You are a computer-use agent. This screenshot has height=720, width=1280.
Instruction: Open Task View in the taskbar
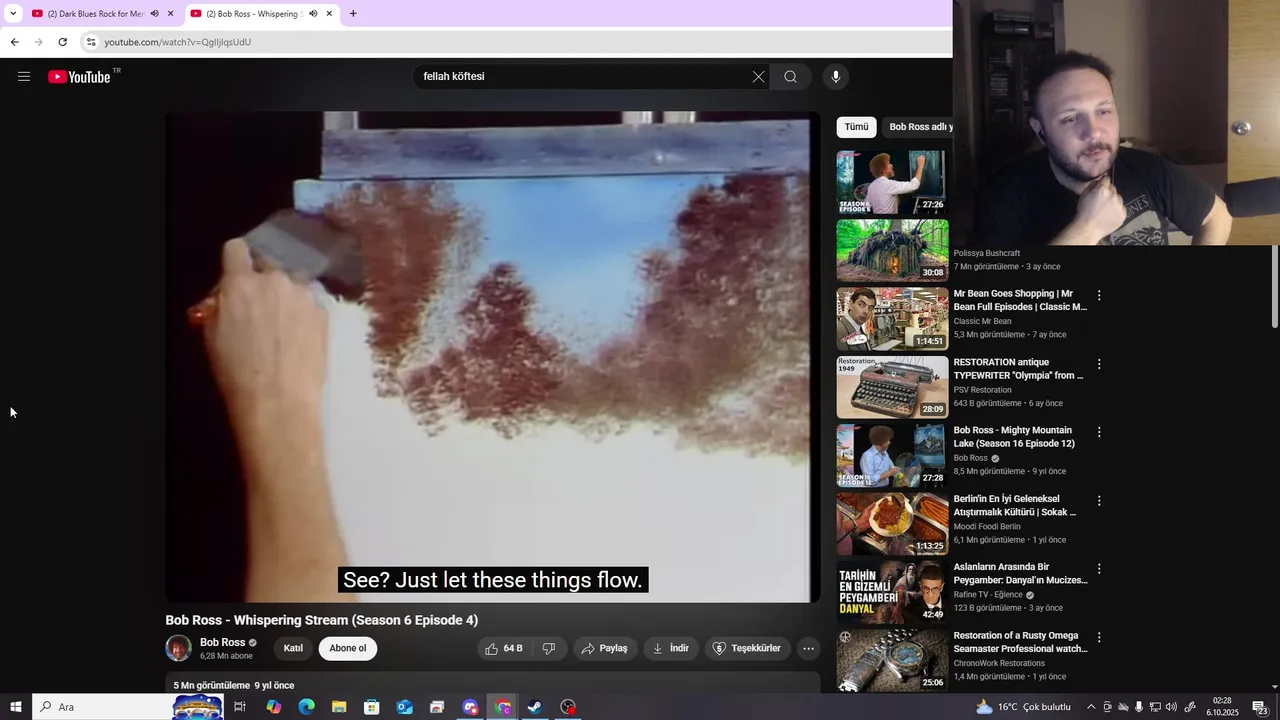[x=240, y=707]
